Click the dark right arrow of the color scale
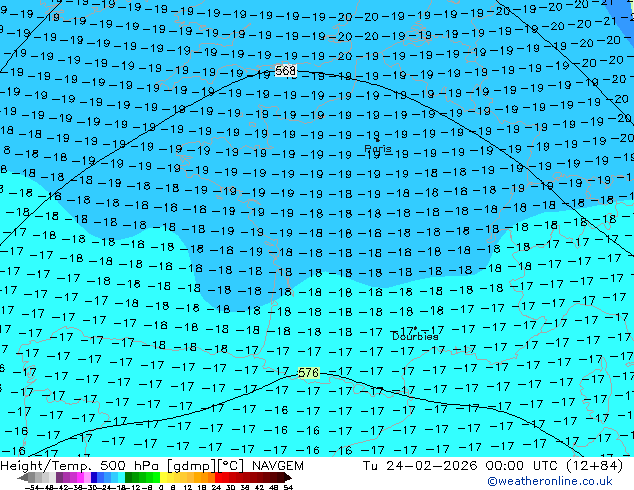The image size is (634, 490). [288, 477]
